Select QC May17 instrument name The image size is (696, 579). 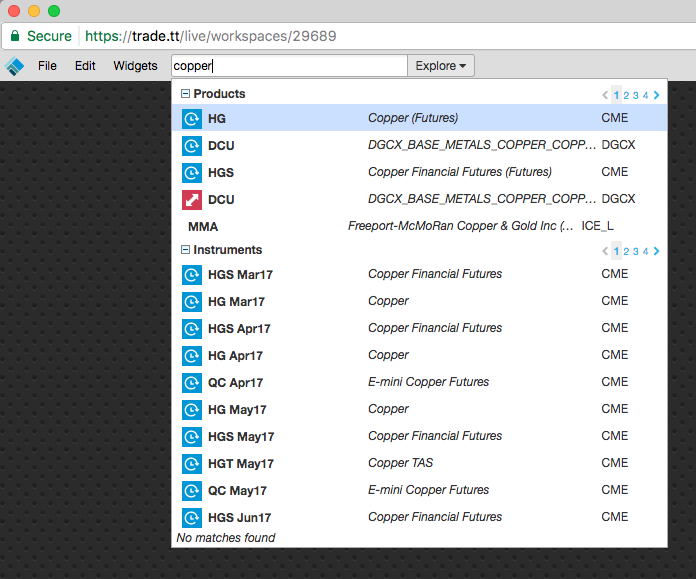237,491
